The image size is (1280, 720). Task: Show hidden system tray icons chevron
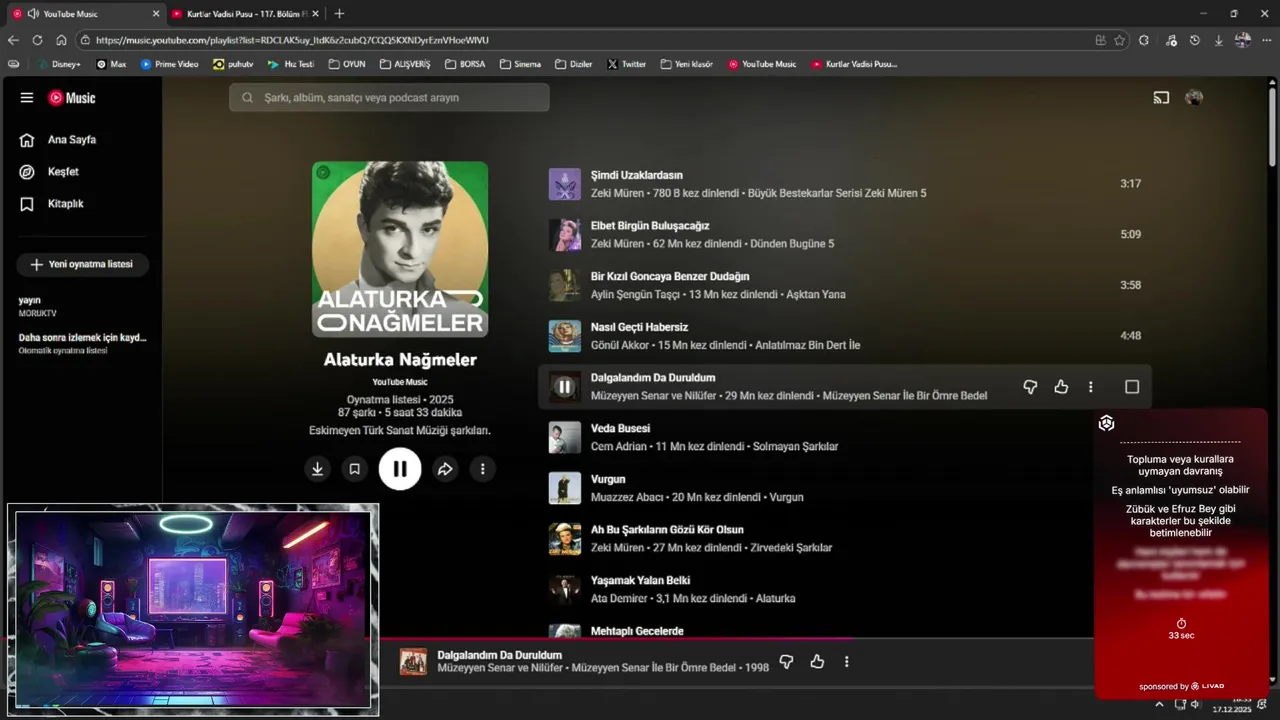(1159, 704)
